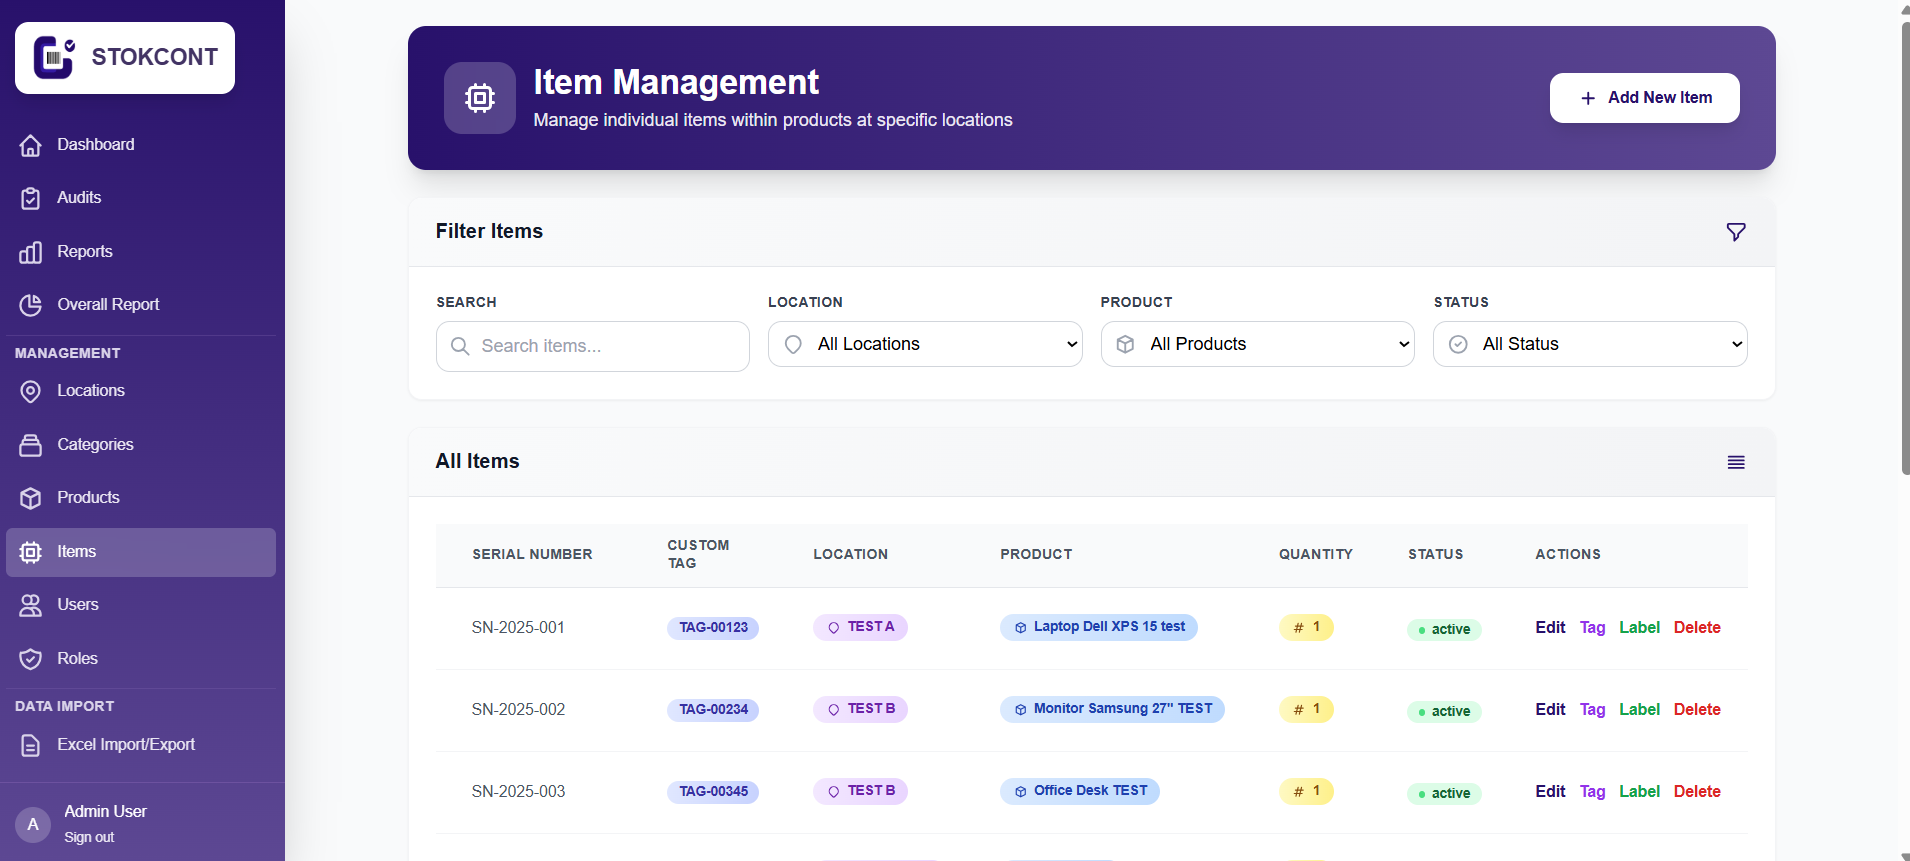The height and width of the screenshot is (861, 1910).
Task: Click the Add New Item button
Action: [x=1644, y=98]
